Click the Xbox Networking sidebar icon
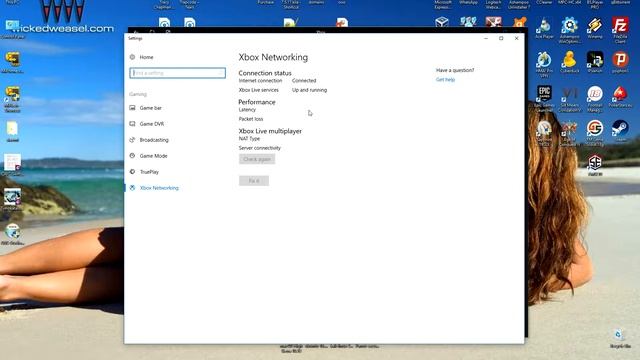The image size is (640, 360). [x=132, y=188]
